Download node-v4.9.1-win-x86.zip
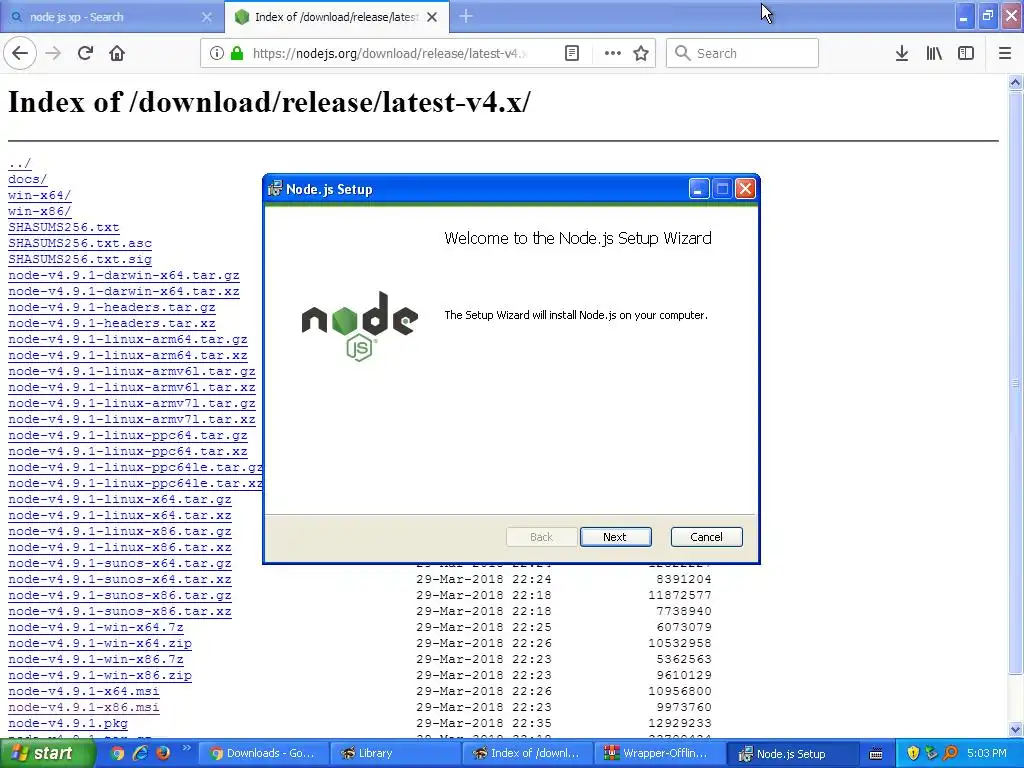The height and width of the screenshot is (768, 1024). (100, 675)
